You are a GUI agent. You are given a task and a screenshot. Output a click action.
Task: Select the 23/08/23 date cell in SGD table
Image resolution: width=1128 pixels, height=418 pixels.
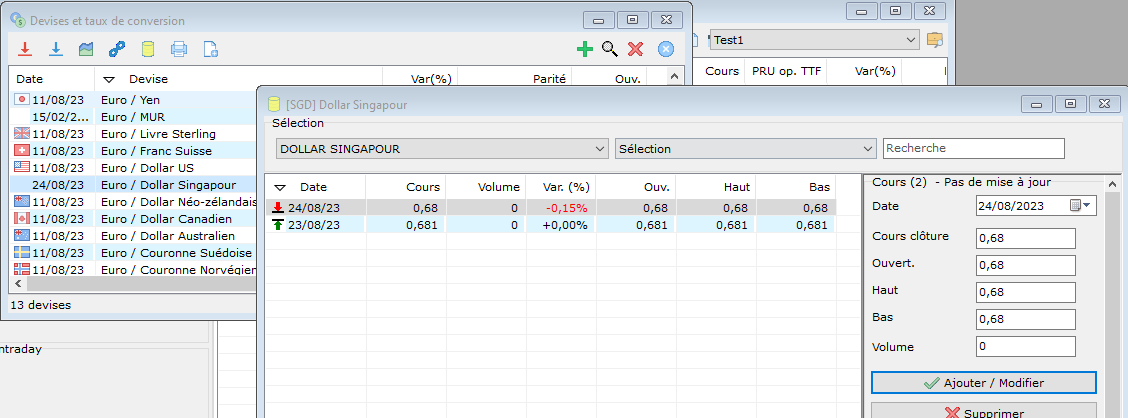click(315, 225)
